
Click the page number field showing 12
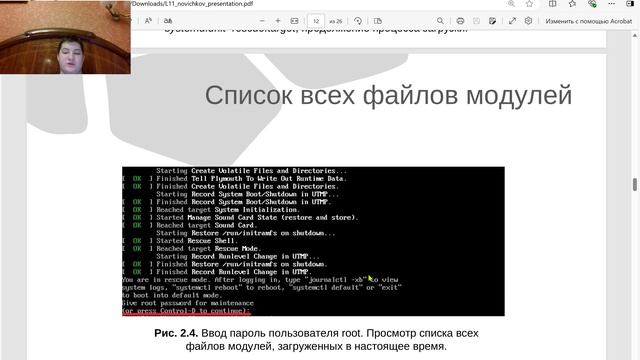point(316,21)
